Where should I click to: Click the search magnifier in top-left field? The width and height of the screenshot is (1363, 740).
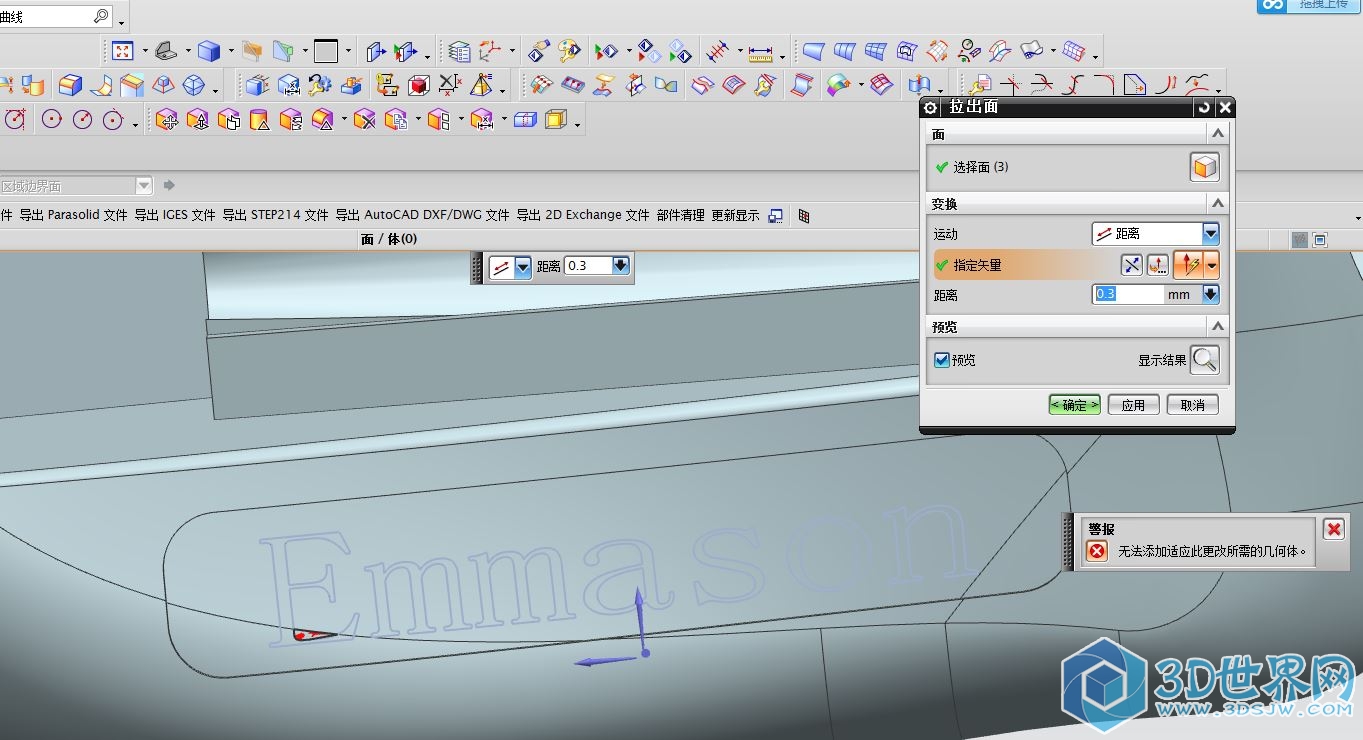101,16
